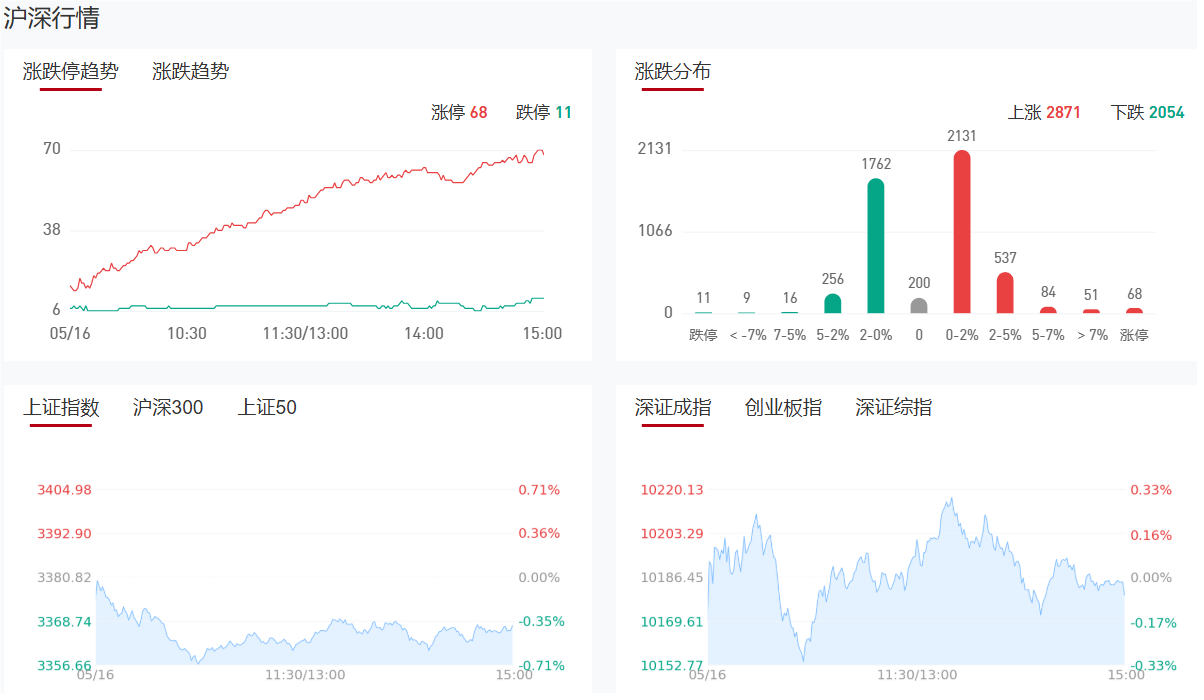Click the 10220.13 upper price level
The width and height of the screenshot is (1204, 700).
[672, 490]
